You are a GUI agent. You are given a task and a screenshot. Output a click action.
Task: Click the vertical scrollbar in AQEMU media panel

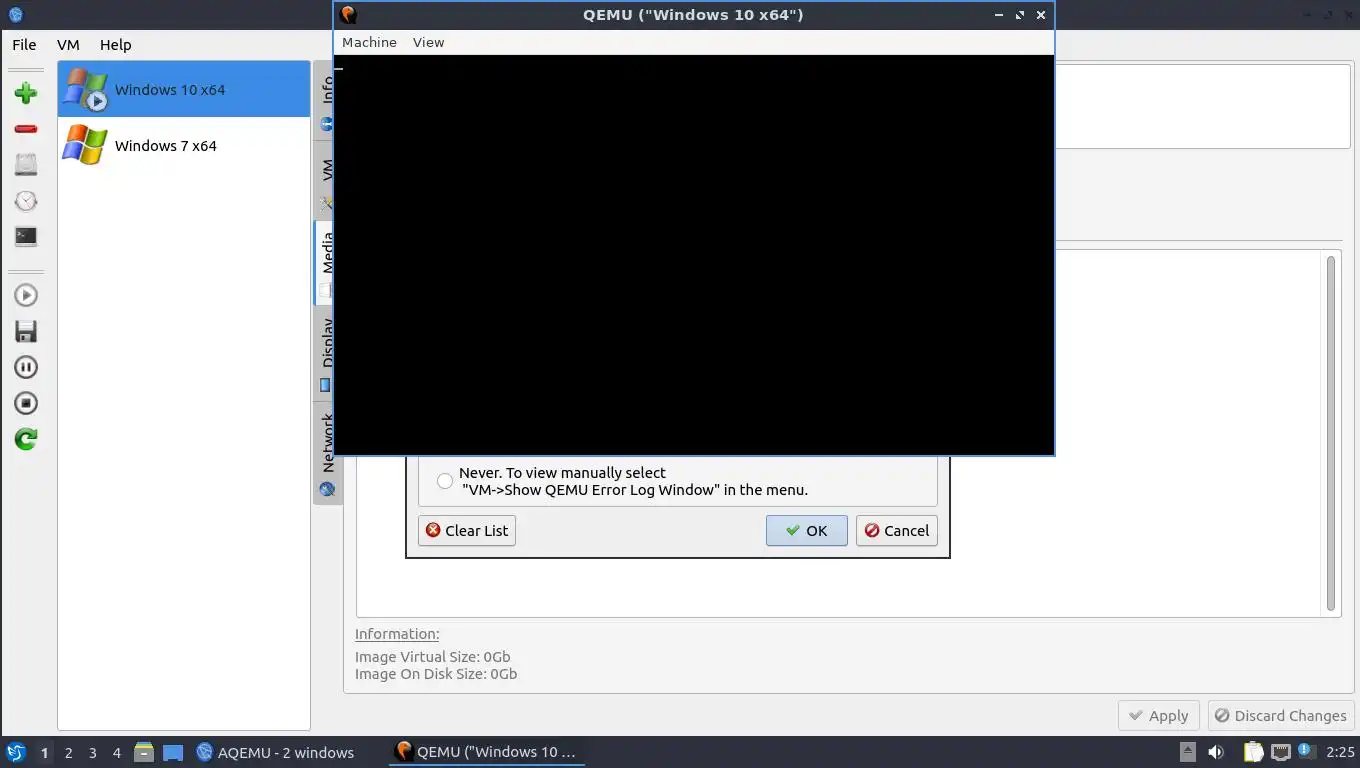click(x=1331, y=433)
